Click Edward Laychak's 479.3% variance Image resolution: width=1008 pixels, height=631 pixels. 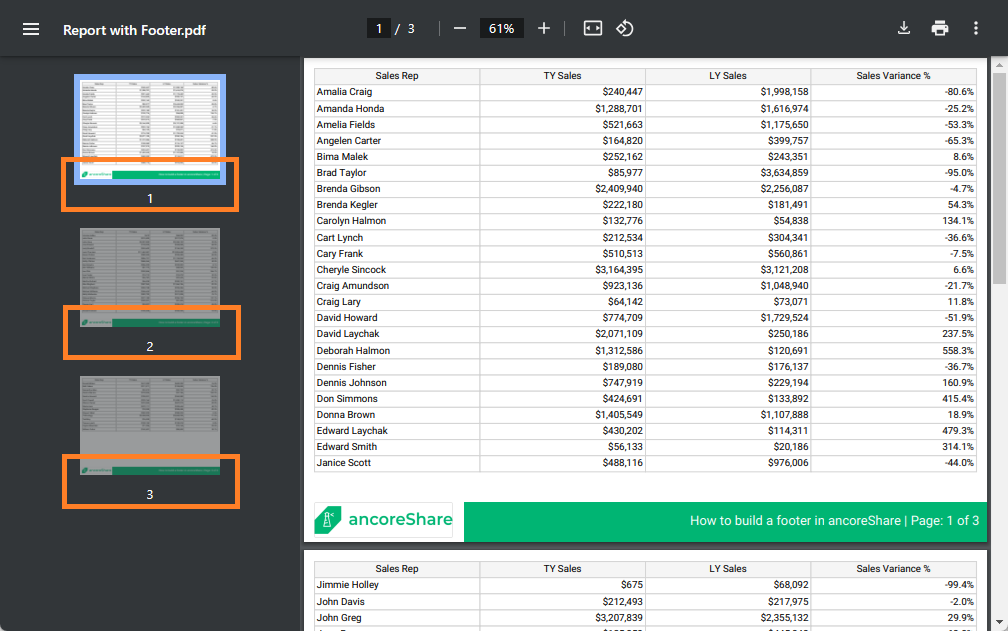[958, 431]
